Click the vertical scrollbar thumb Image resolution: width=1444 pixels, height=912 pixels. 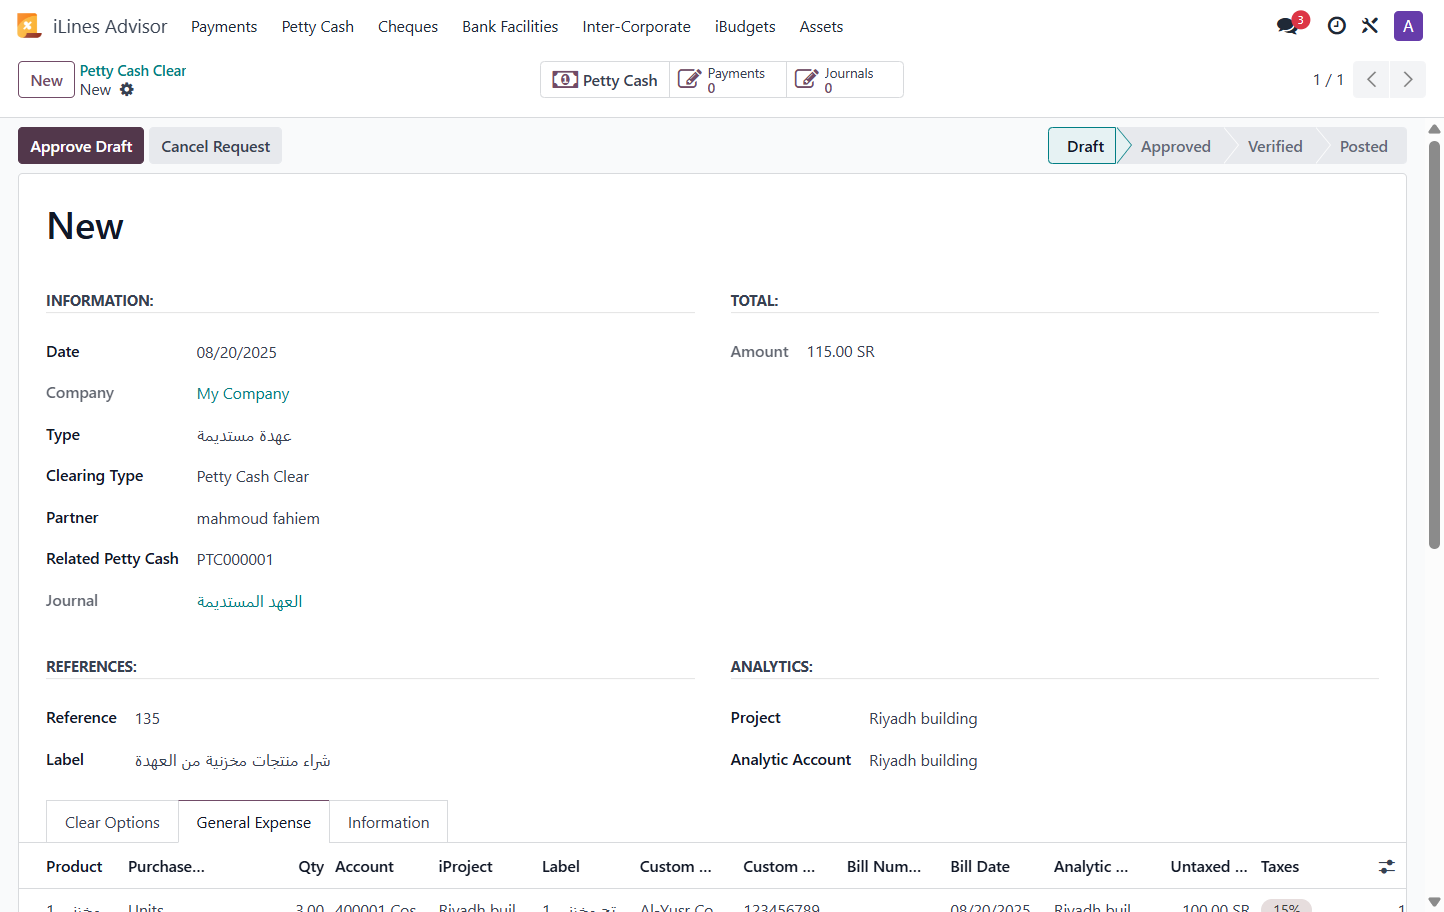click(1434, 345)
